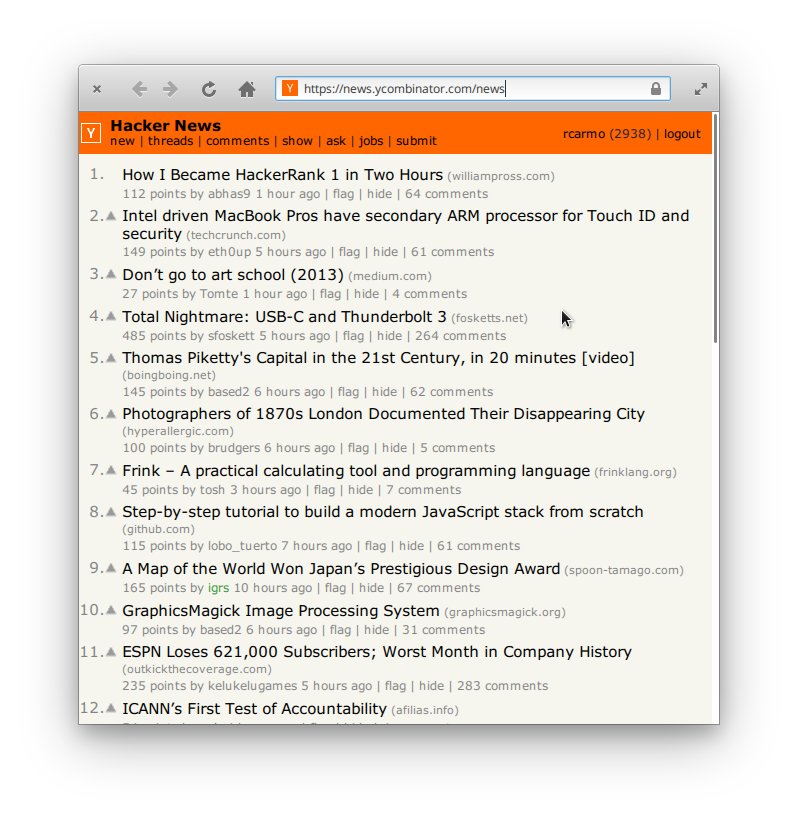Toggle fullscreen with the expand arrows icon
798x817 pixels.
click(701, 89)
